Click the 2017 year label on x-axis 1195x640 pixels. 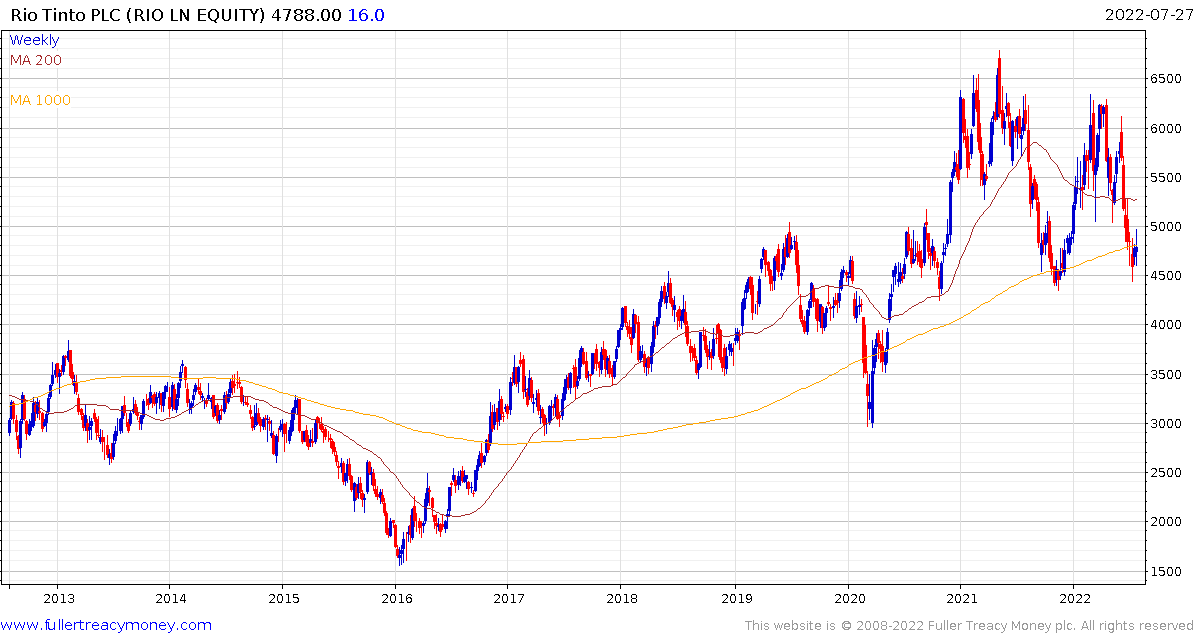508,597
